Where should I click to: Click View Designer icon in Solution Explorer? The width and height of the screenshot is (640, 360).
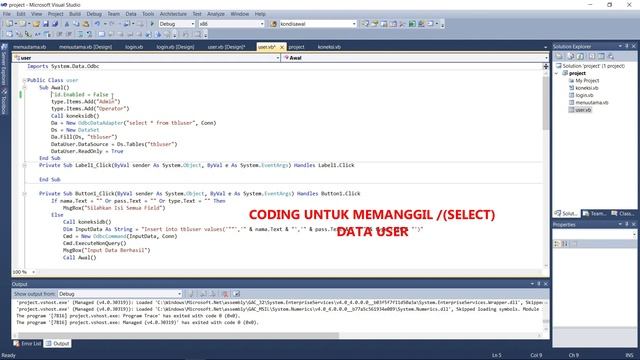click(x=601, y=56)
